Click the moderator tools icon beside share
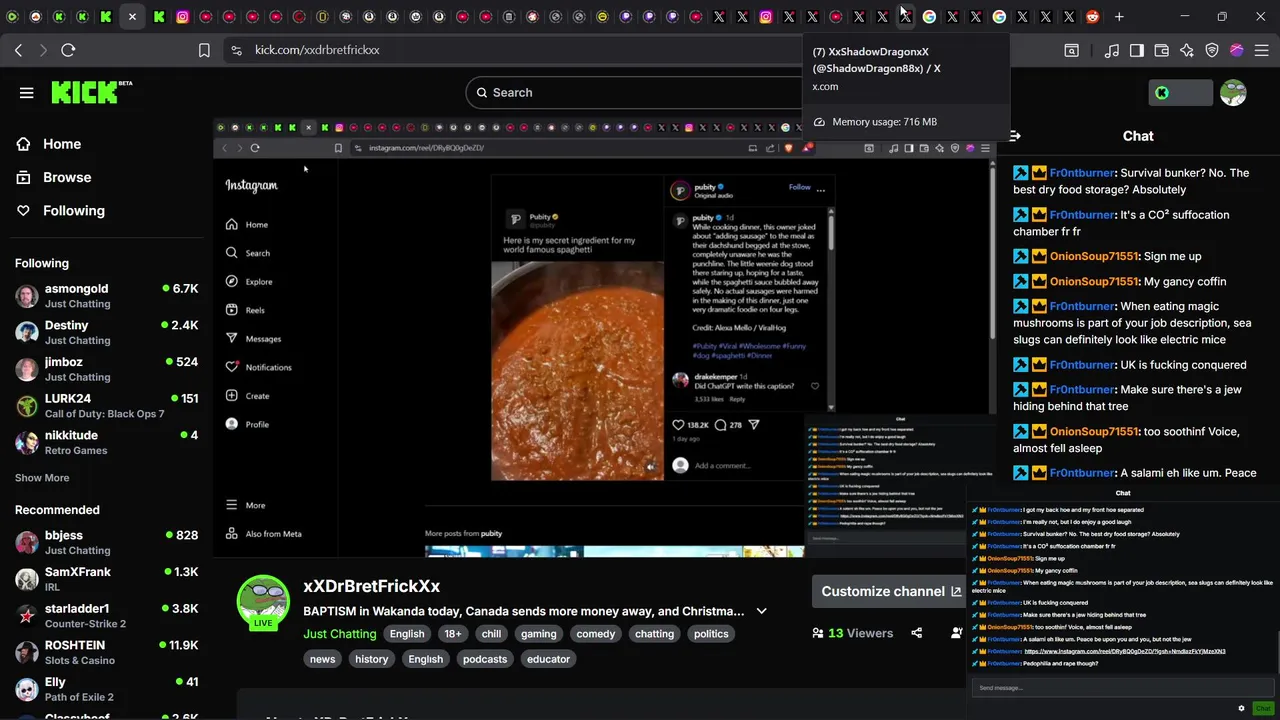The image size is (1280, 720). pos(957,633)
